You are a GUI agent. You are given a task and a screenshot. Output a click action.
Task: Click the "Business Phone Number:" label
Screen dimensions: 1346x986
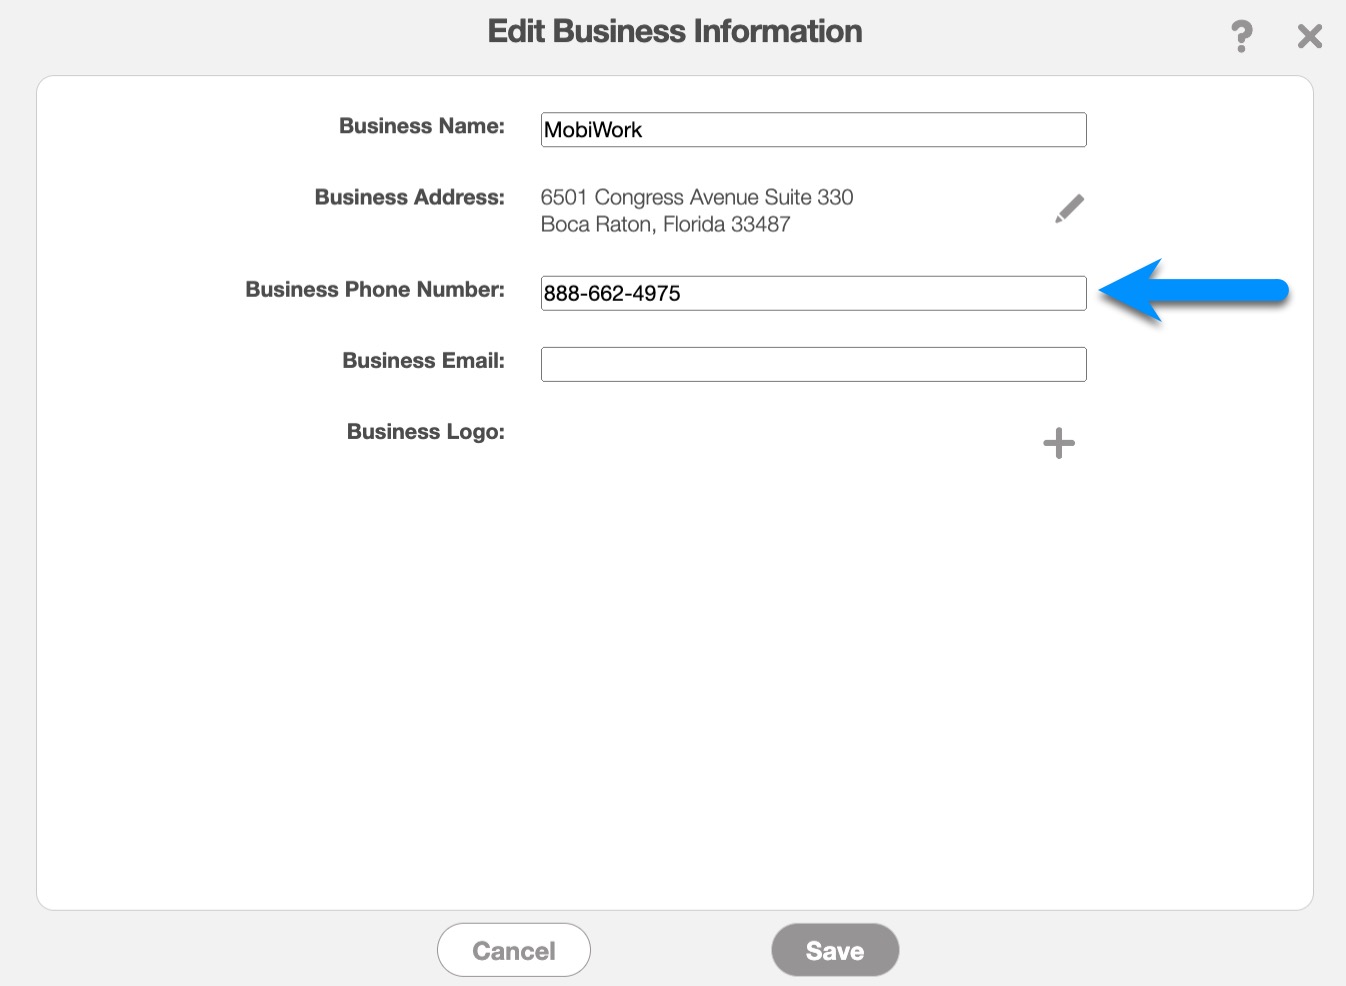[x=374, y=289]
